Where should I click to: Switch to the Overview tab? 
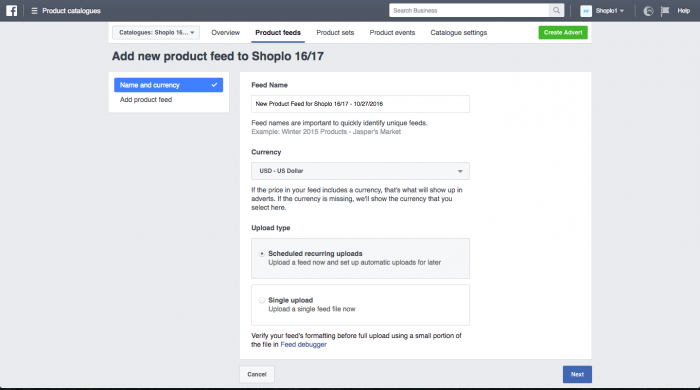[225, 33]
